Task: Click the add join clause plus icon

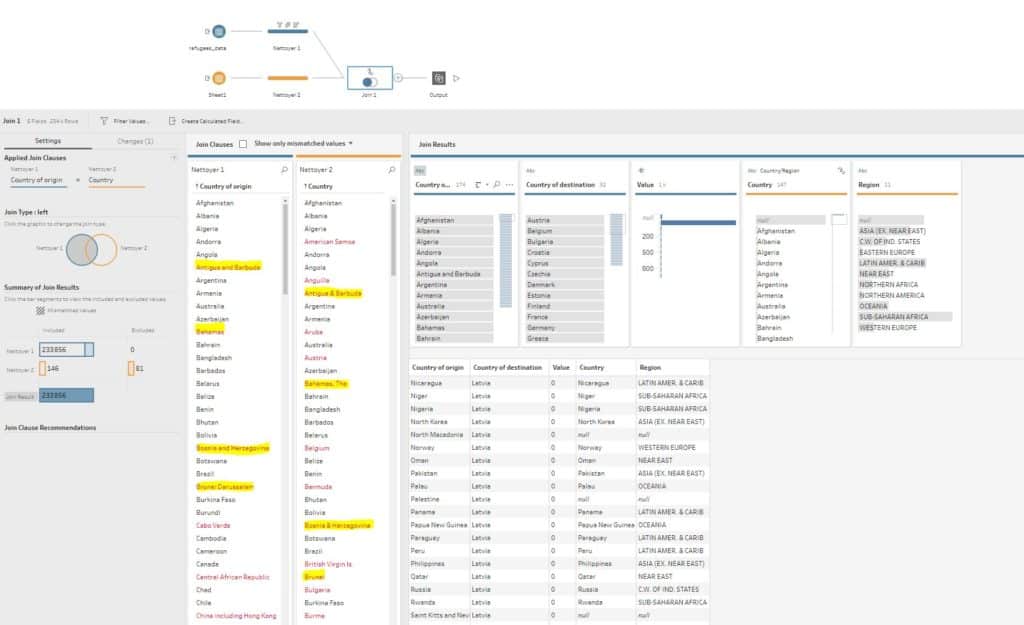Action: click(x=174, y=157)
